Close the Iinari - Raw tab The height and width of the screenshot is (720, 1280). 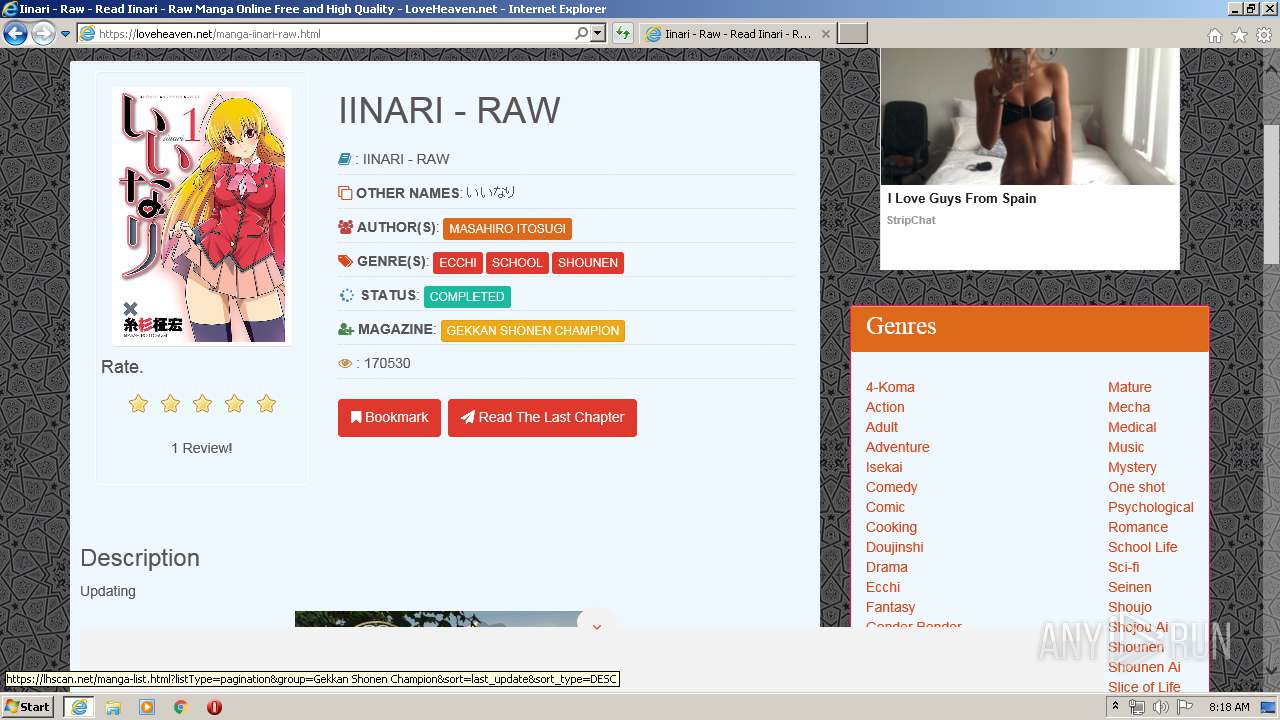click(825, 33)
